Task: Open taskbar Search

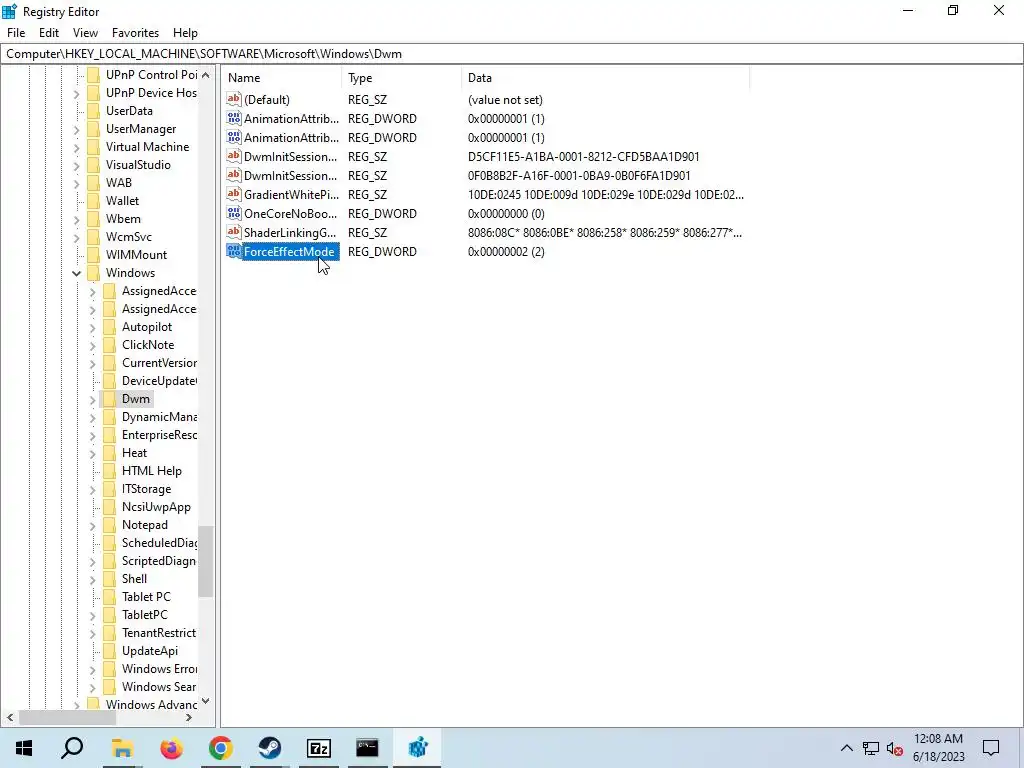Action: (72, 748)
